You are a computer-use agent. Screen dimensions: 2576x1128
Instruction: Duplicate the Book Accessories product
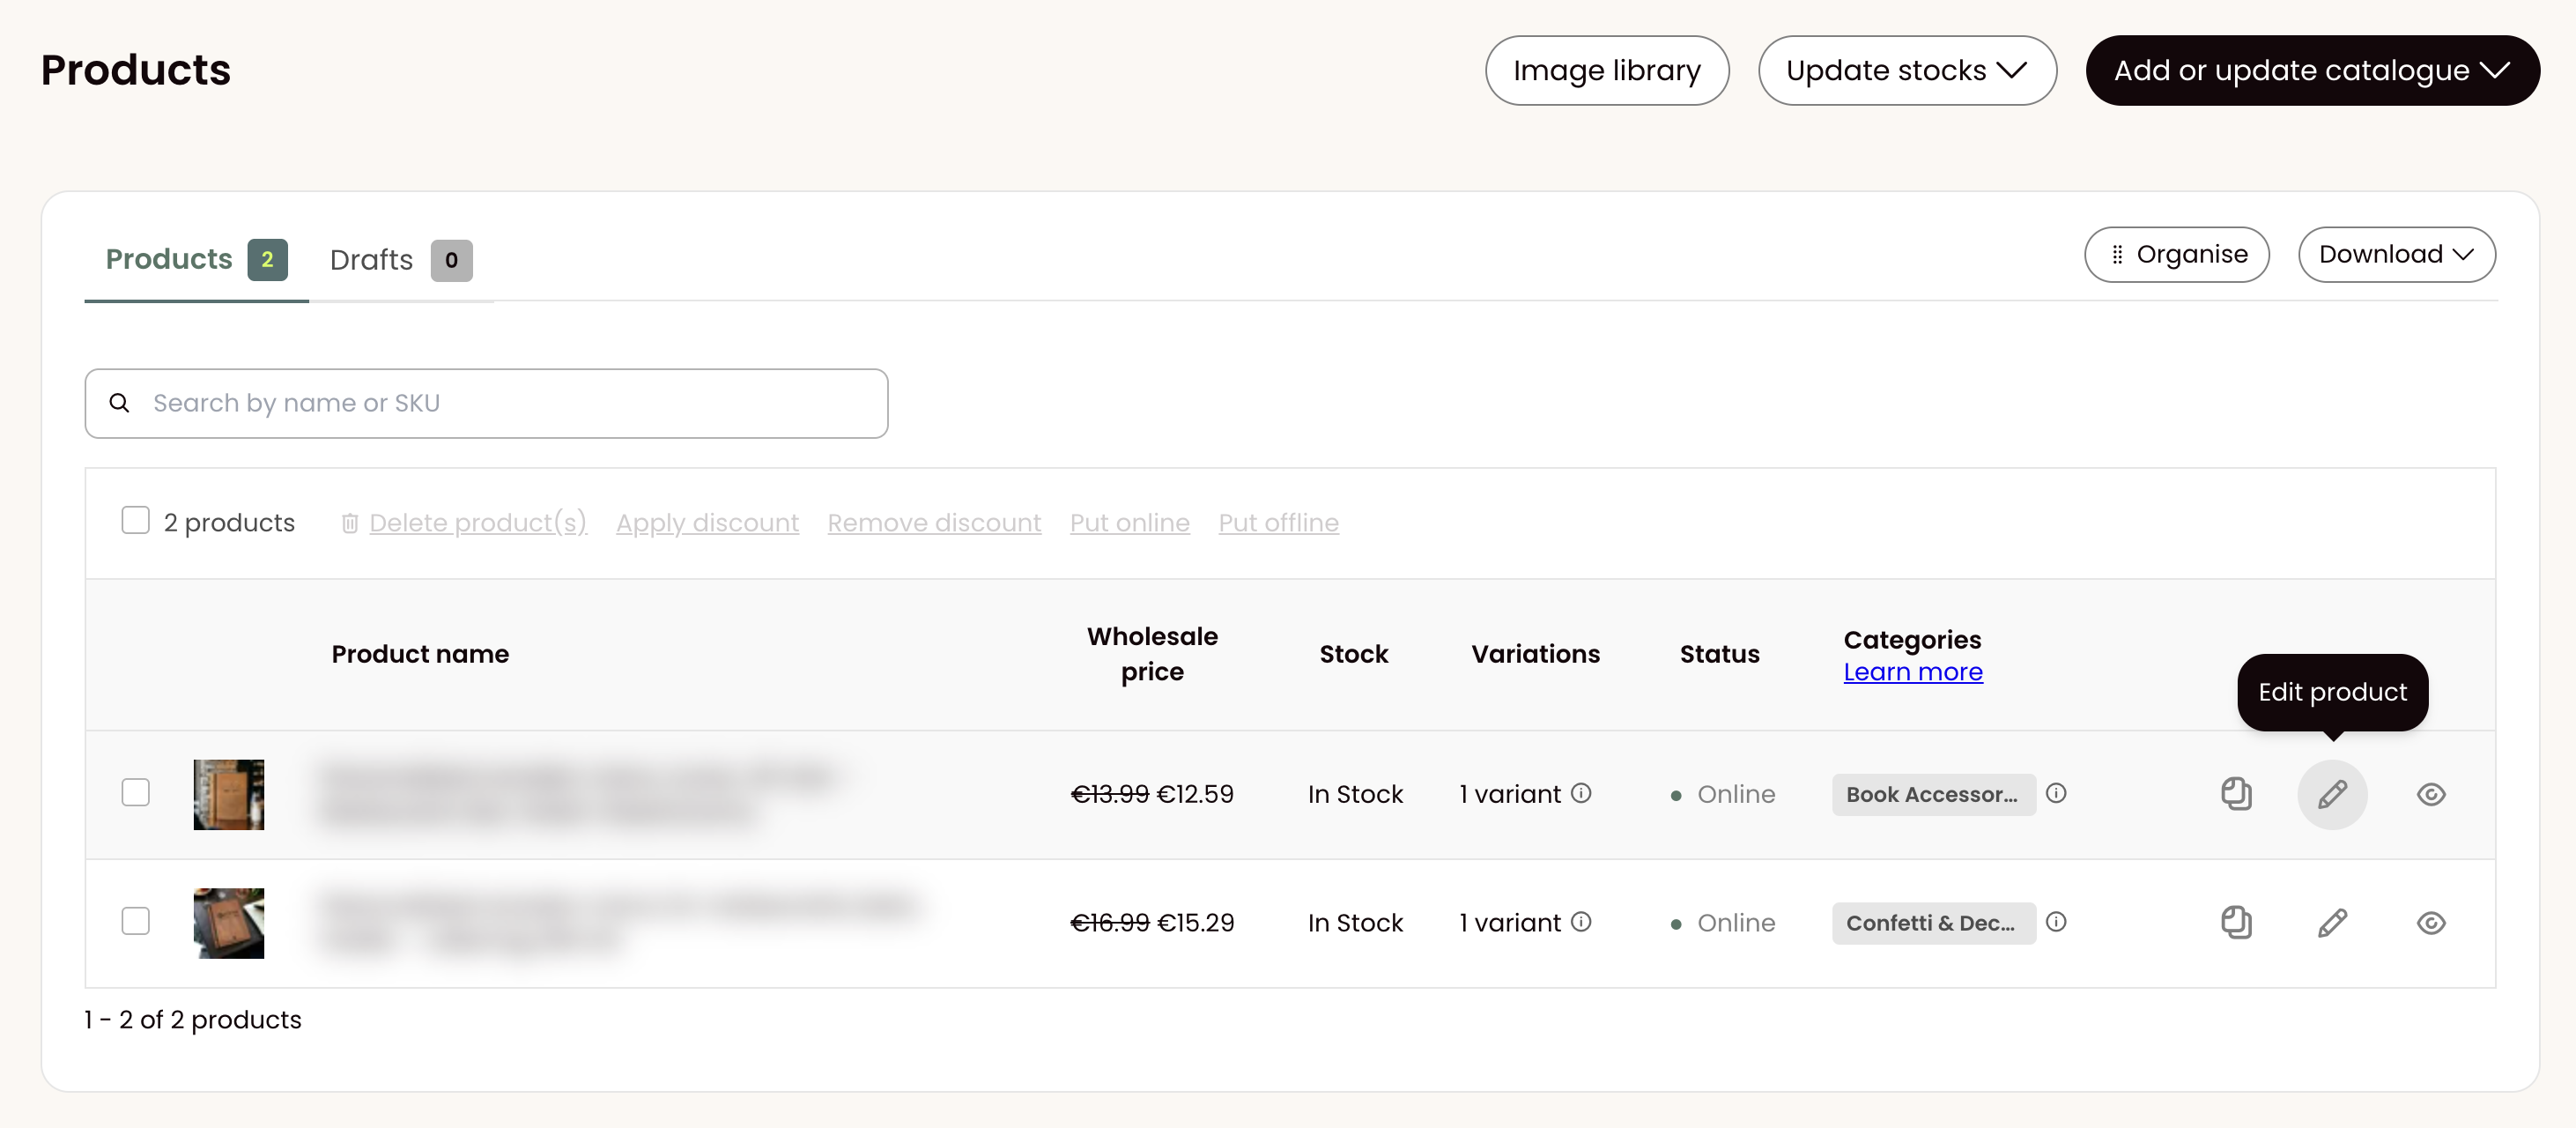coord(2236,794)
